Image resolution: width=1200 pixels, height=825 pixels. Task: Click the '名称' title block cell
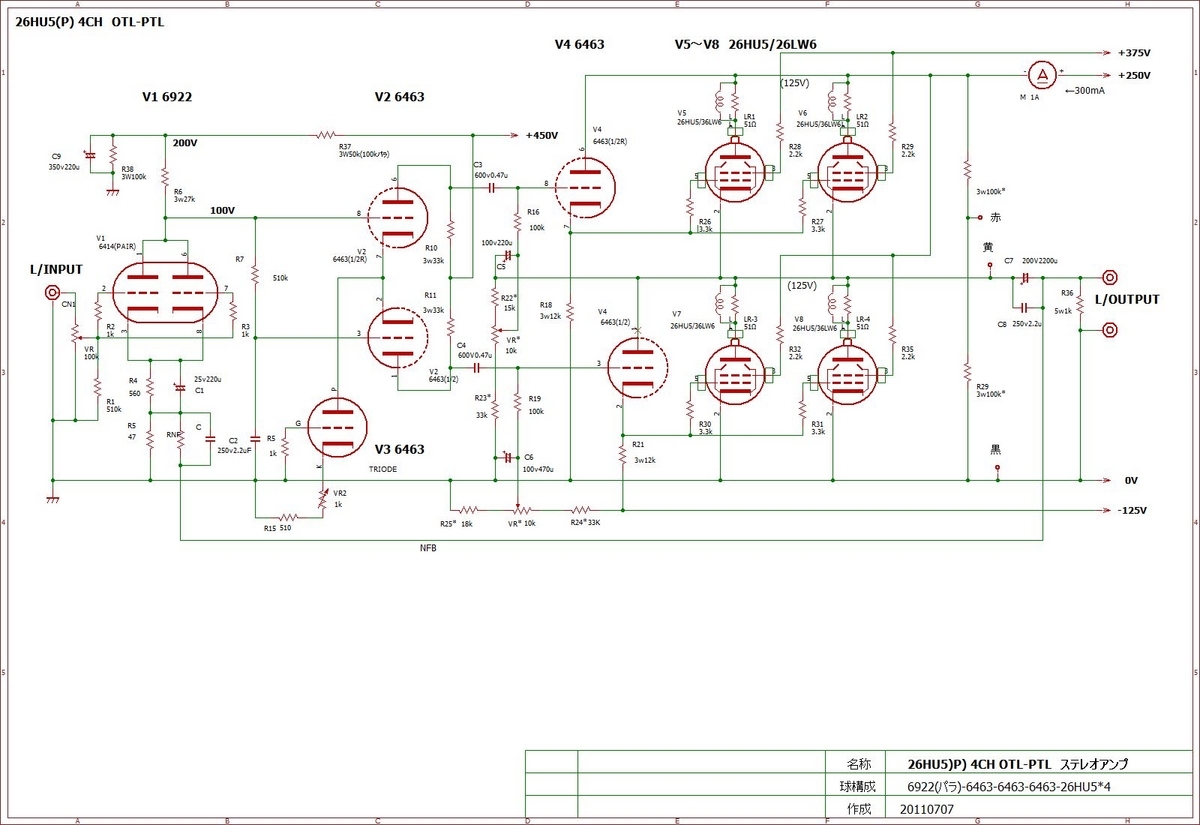(x=860, y=763)
